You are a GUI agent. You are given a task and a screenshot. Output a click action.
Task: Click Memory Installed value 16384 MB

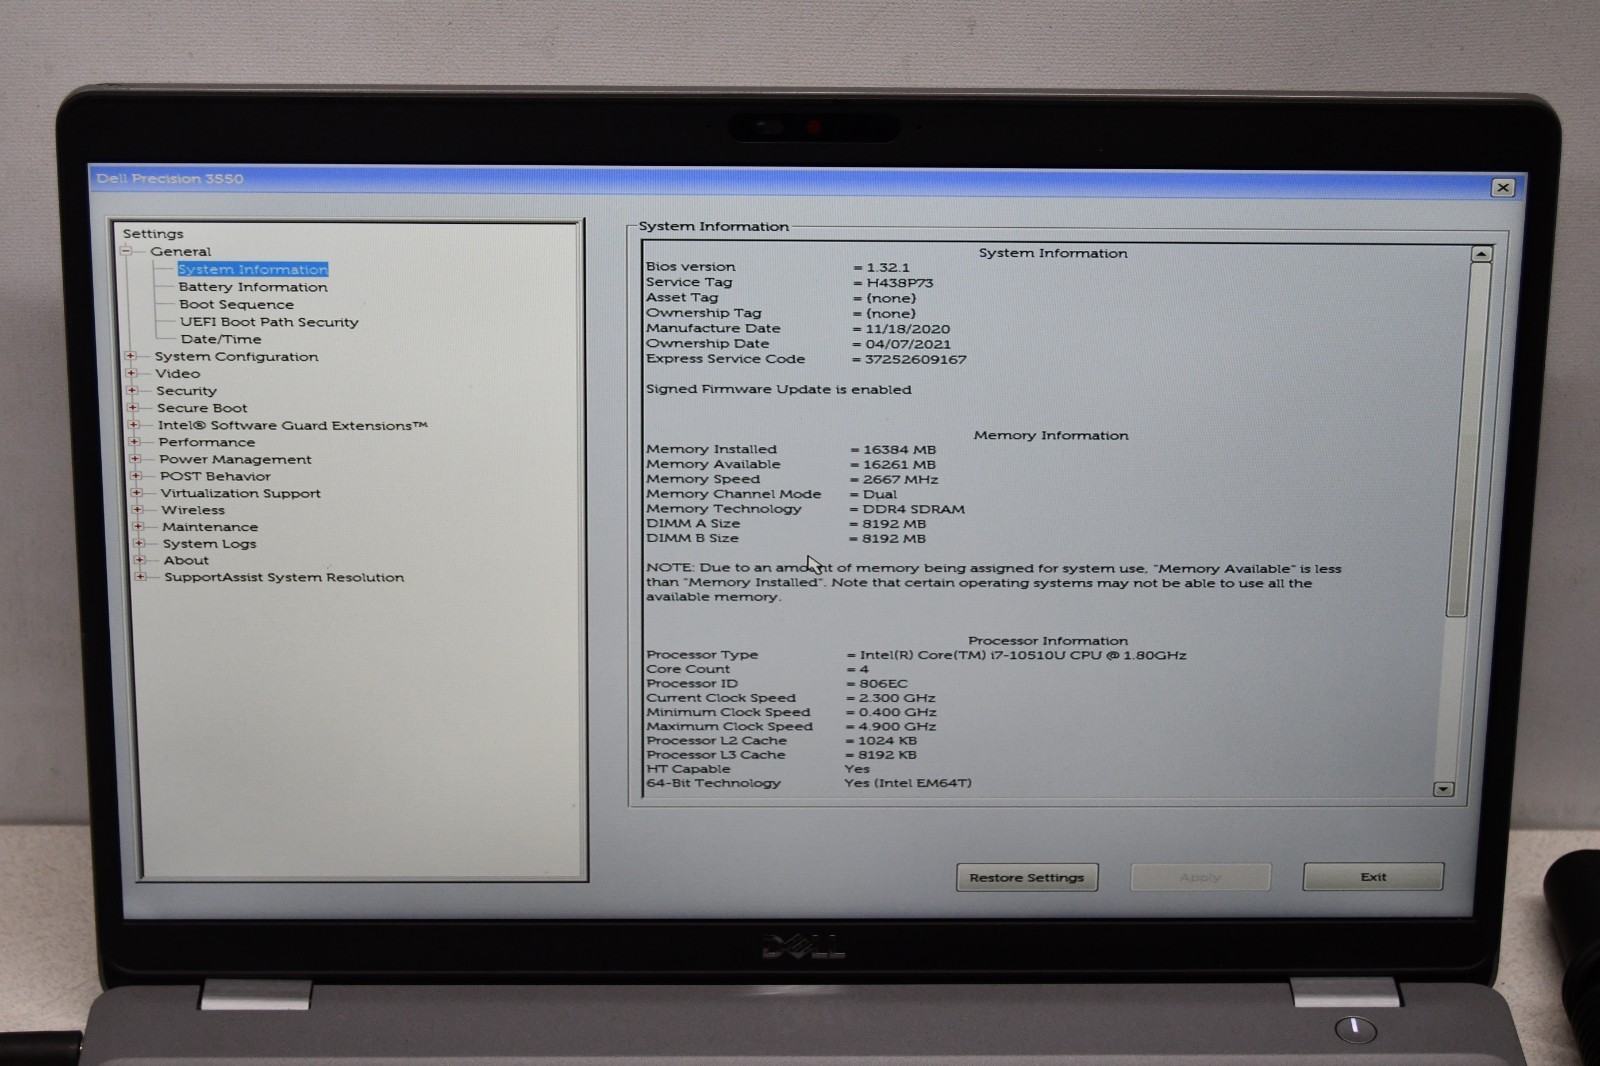coord(900,449)
